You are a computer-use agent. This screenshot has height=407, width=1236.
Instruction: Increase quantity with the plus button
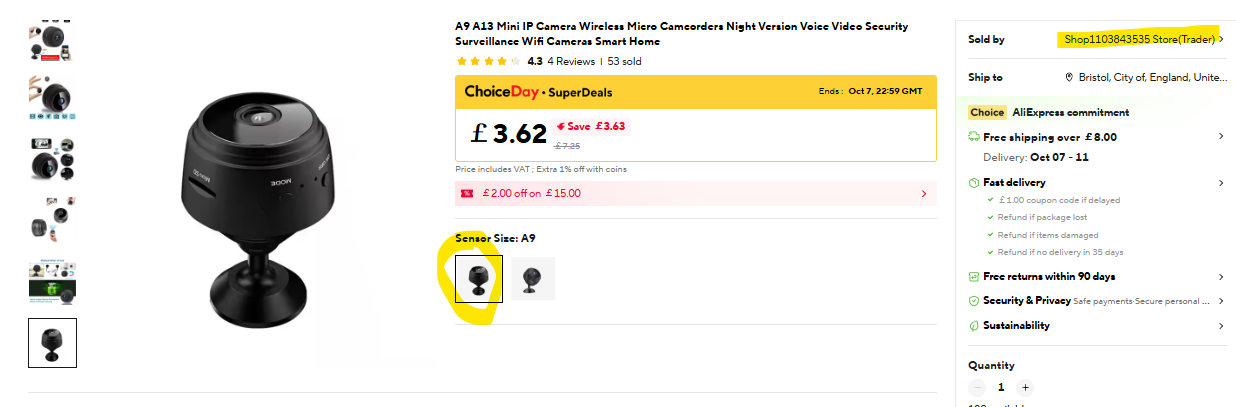click(x=1025, y=387)
